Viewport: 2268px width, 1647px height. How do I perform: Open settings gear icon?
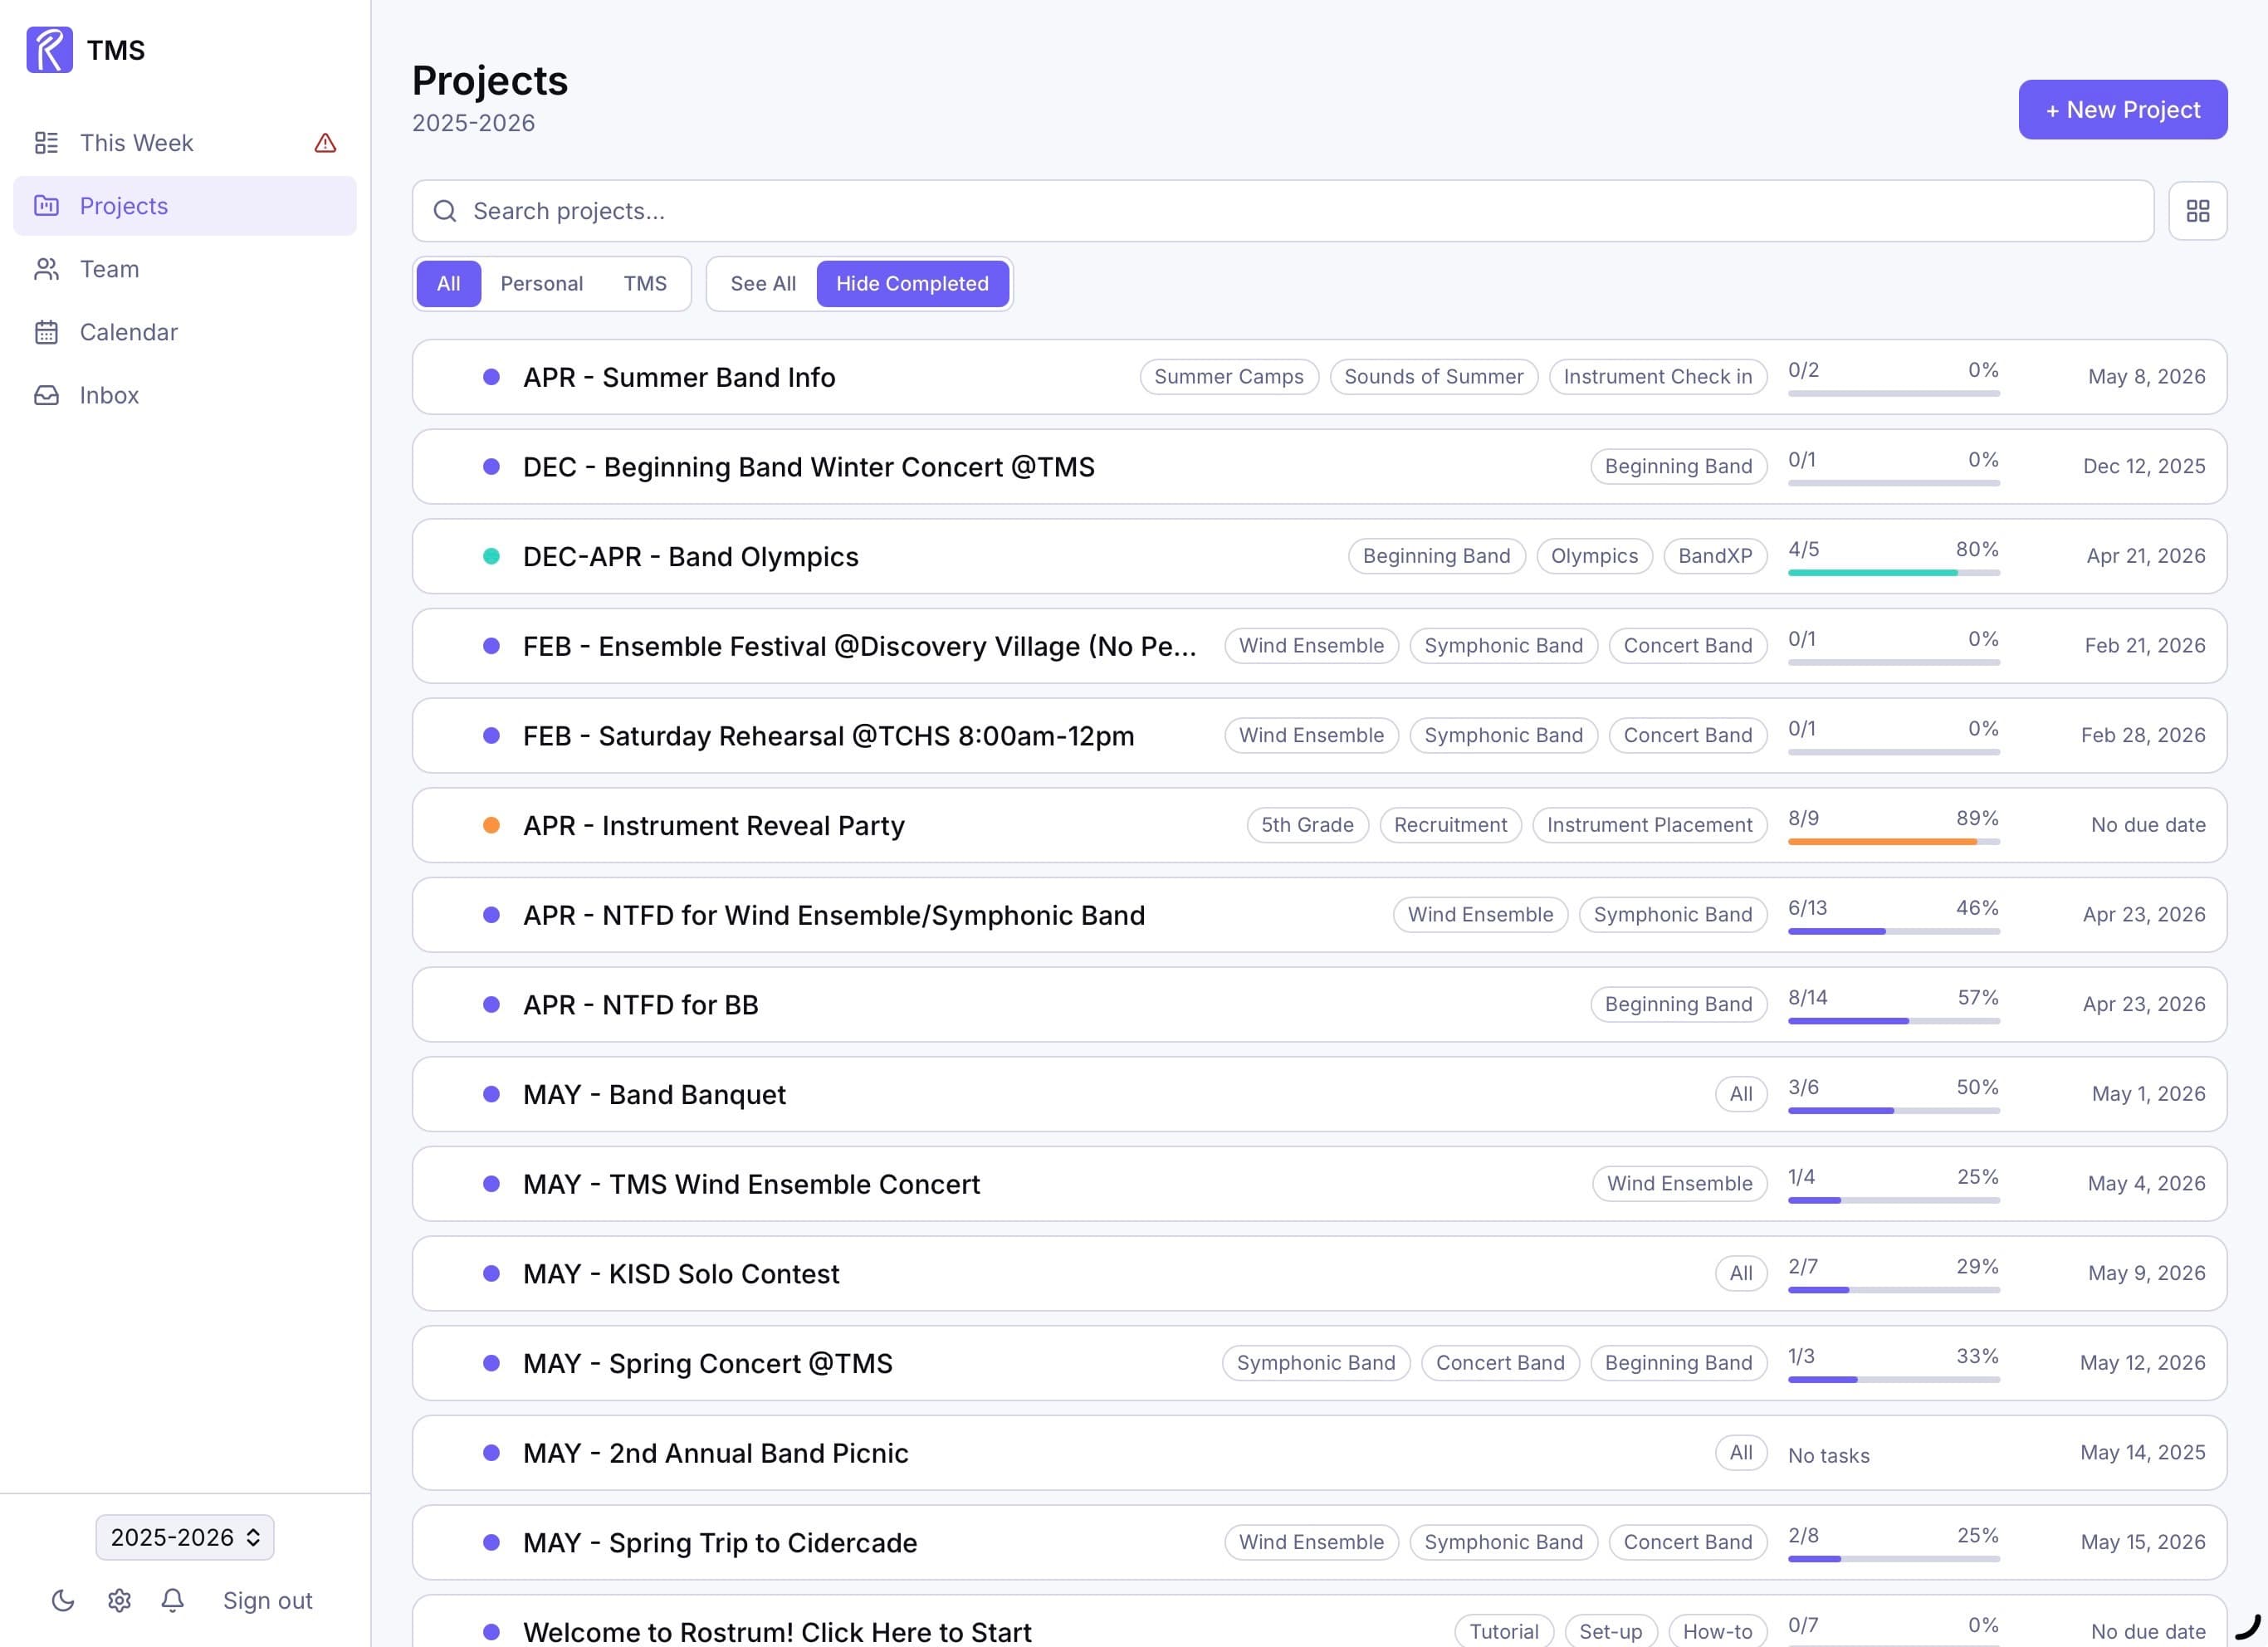click(119, 1600)
